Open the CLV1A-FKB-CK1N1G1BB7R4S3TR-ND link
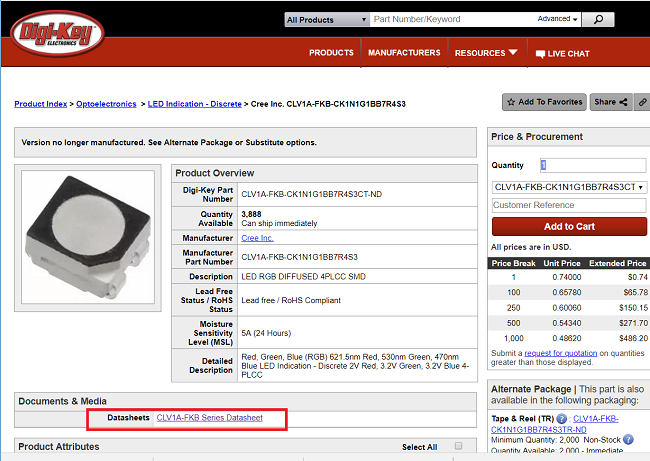 [555, 424]
